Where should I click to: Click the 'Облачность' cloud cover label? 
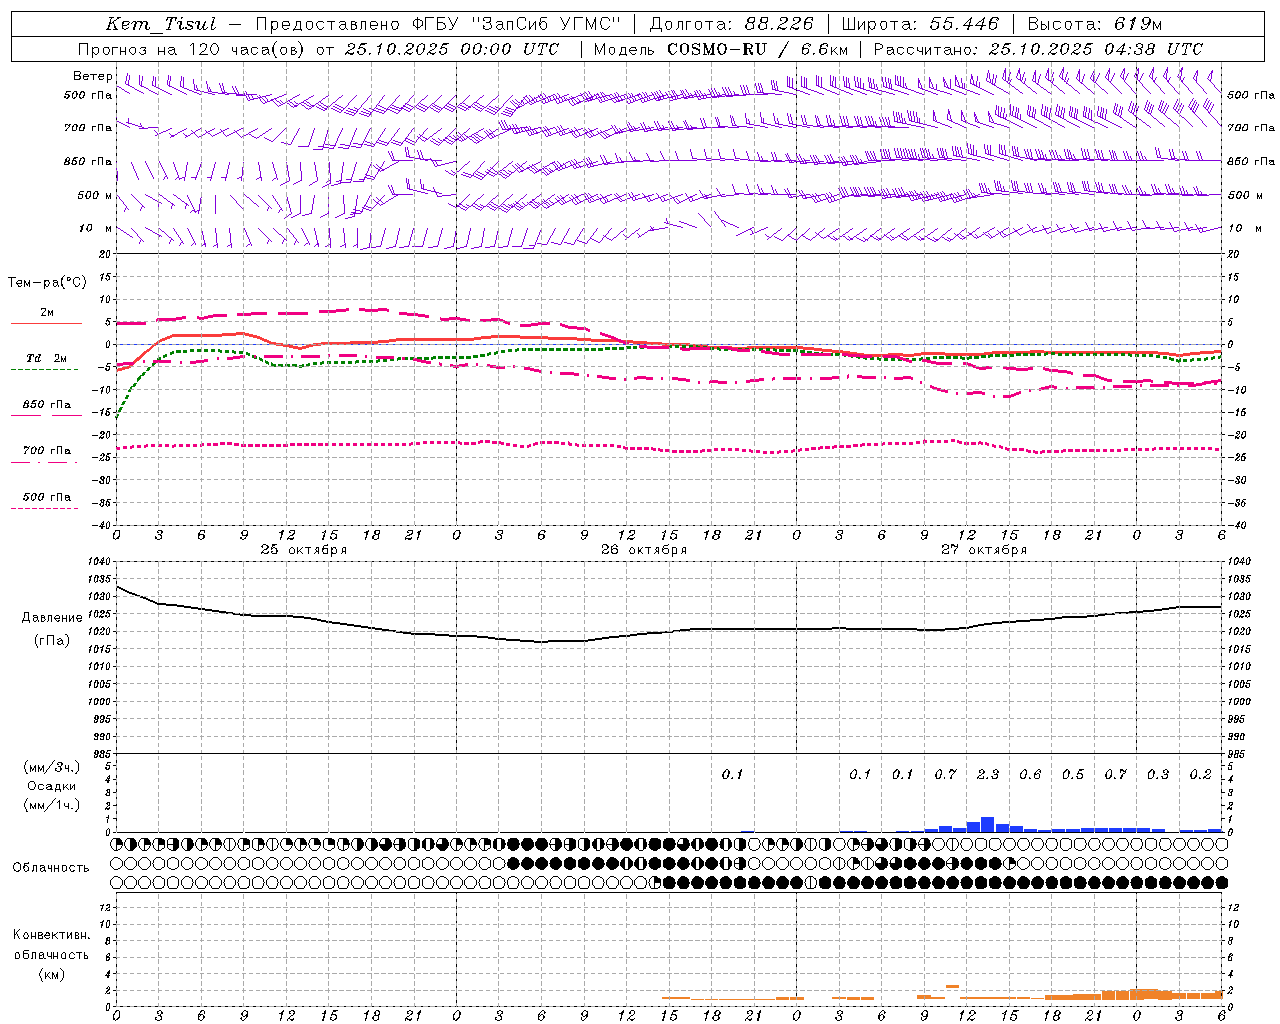pyautogui.click(x=51, y=868)
